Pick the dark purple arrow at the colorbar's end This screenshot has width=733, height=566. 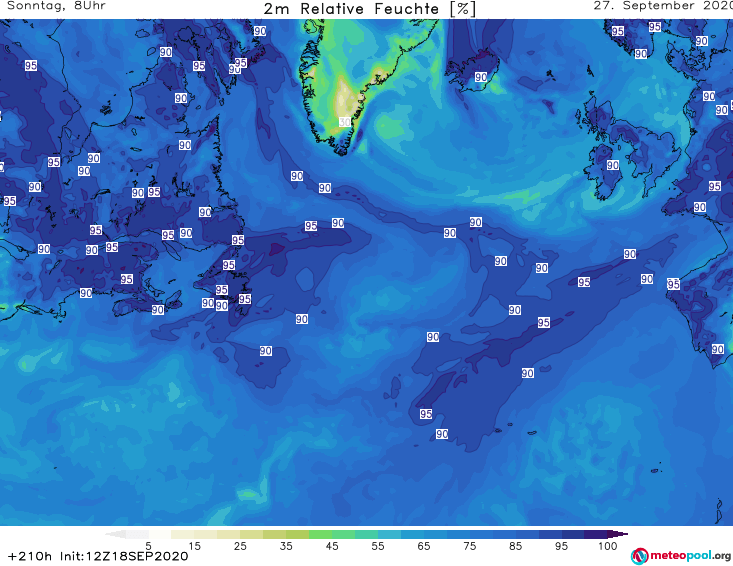tap(618, 535)
